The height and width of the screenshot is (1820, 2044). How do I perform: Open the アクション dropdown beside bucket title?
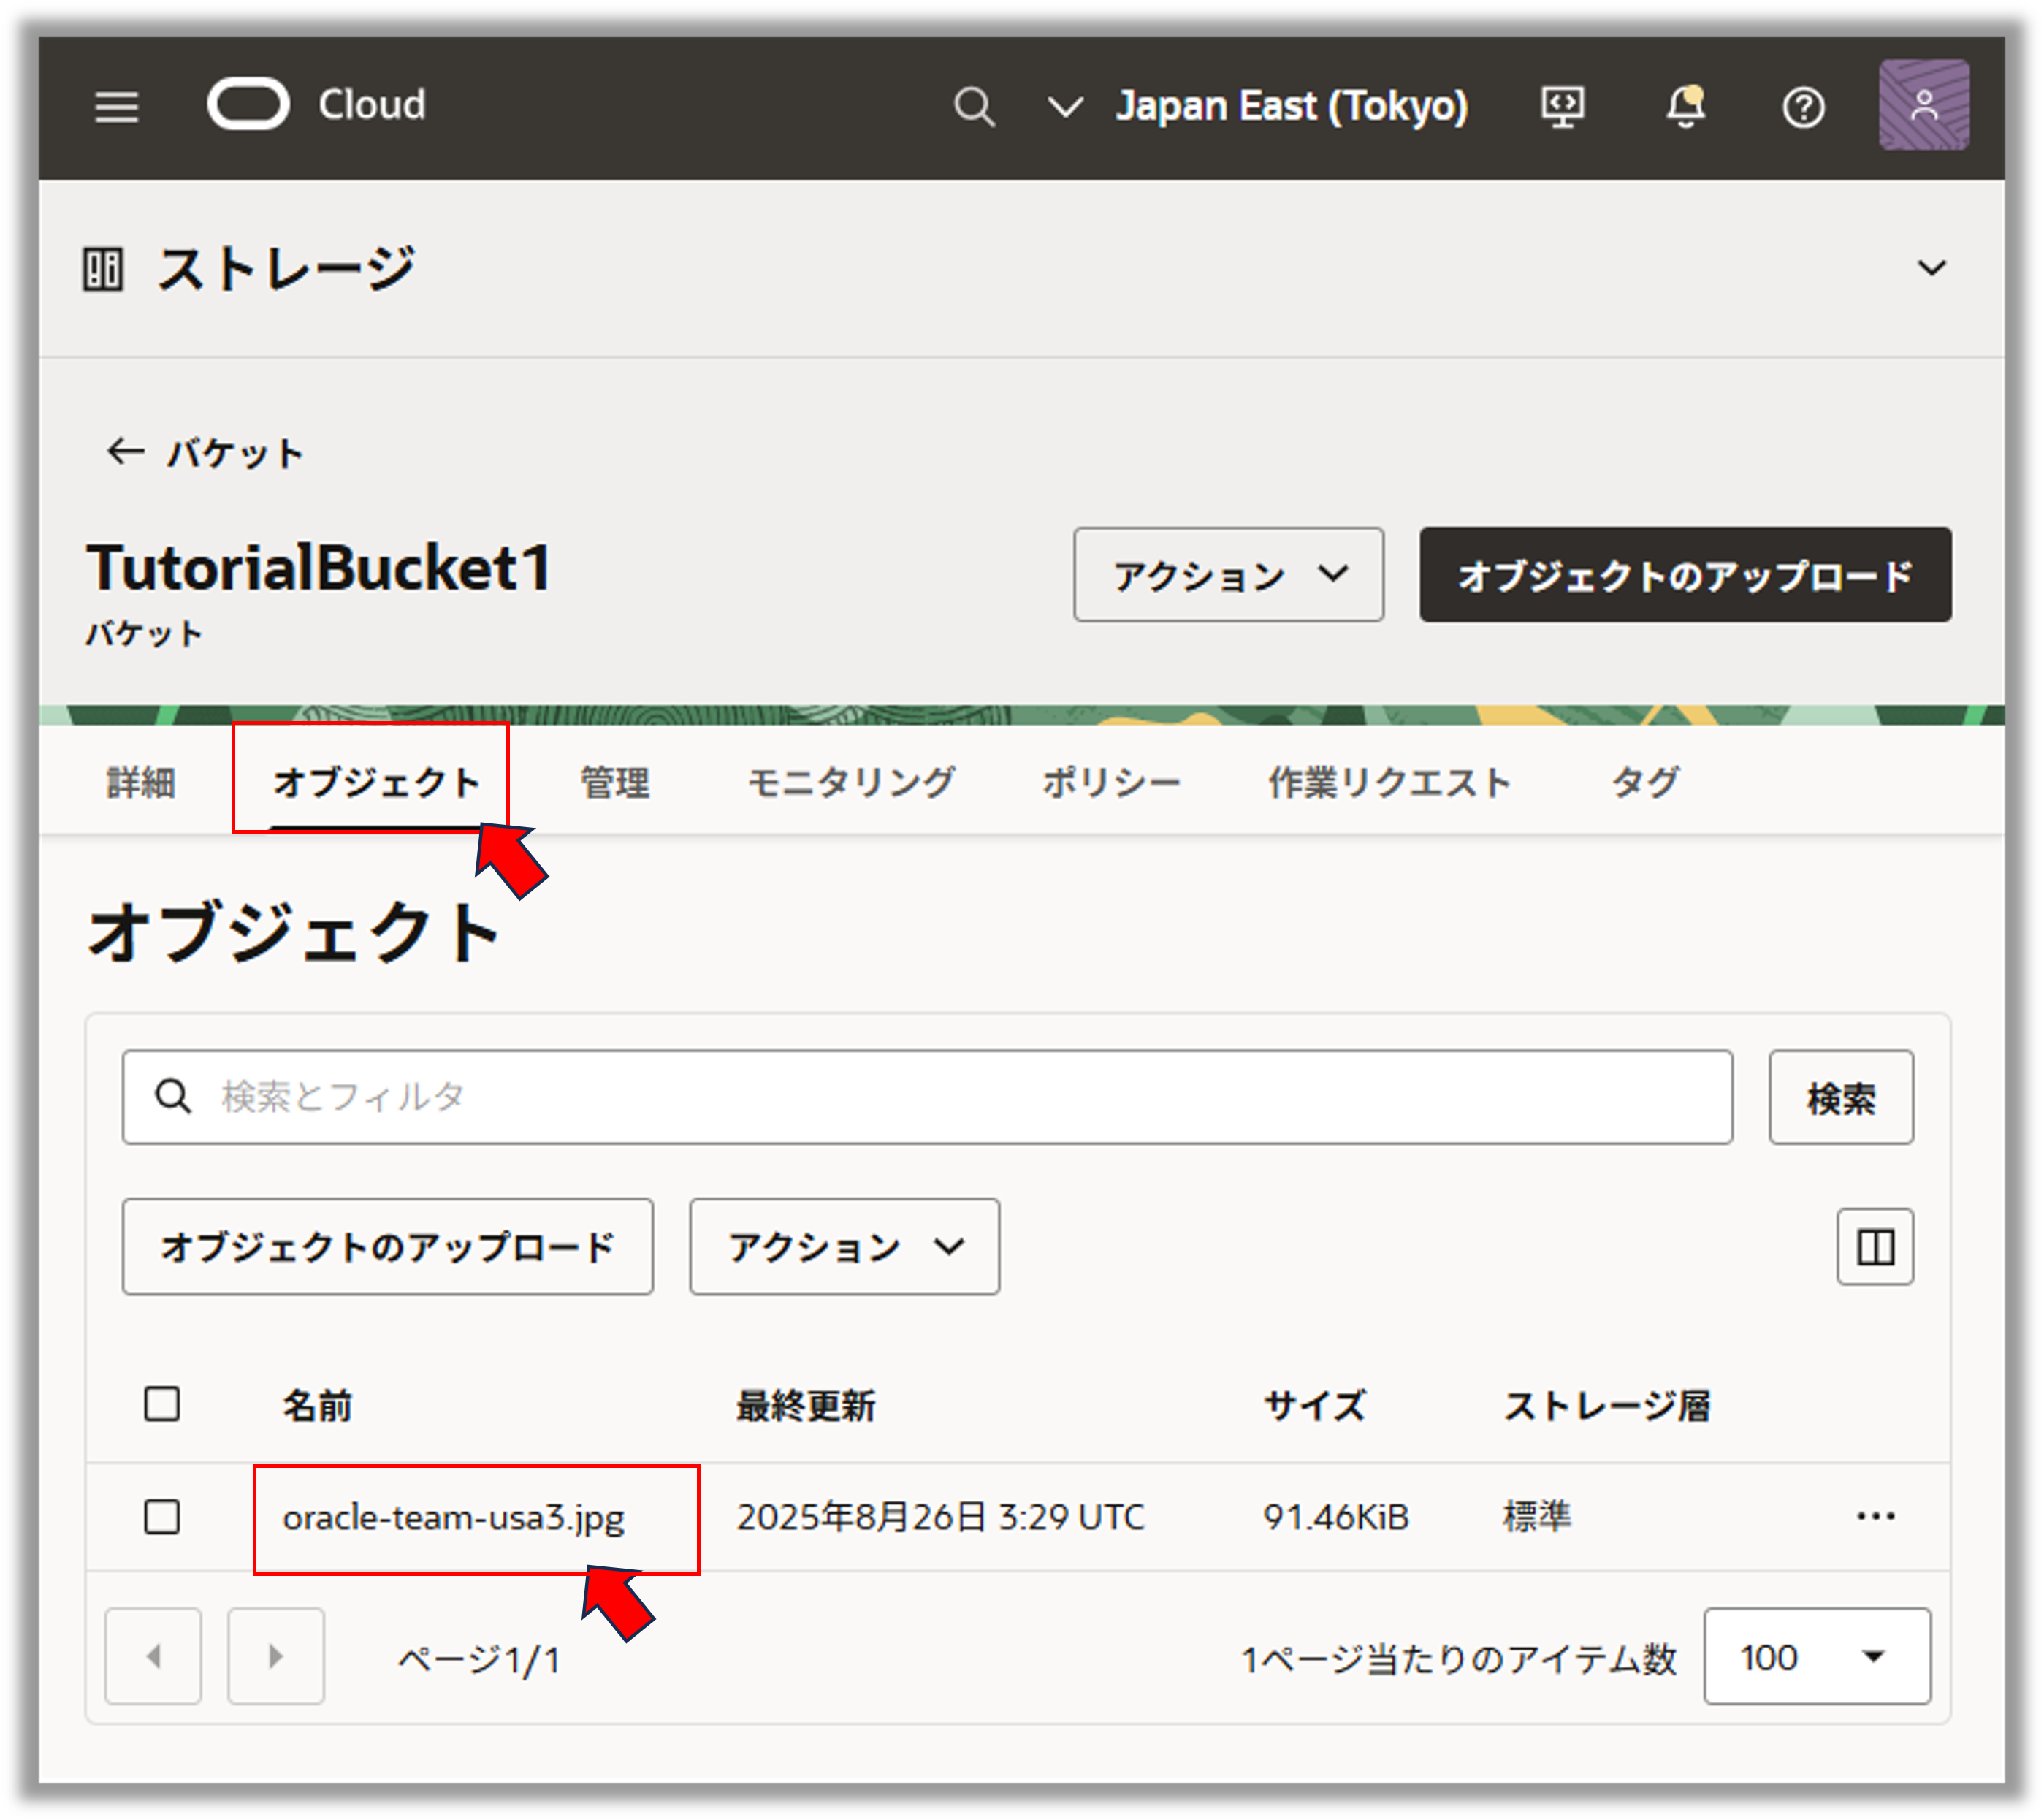(1228, 575)
